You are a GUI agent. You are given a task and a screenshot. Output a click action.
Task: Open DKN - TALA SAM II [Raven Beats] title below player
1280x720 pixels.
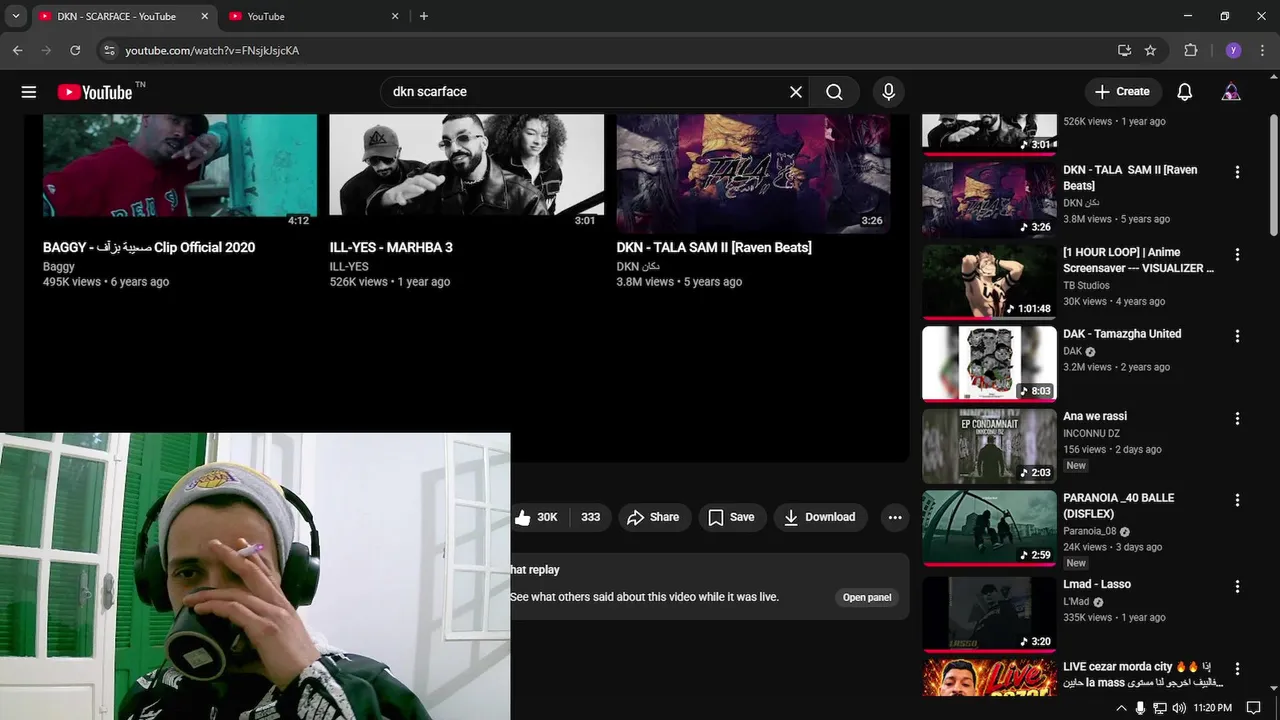coord(714,248)
